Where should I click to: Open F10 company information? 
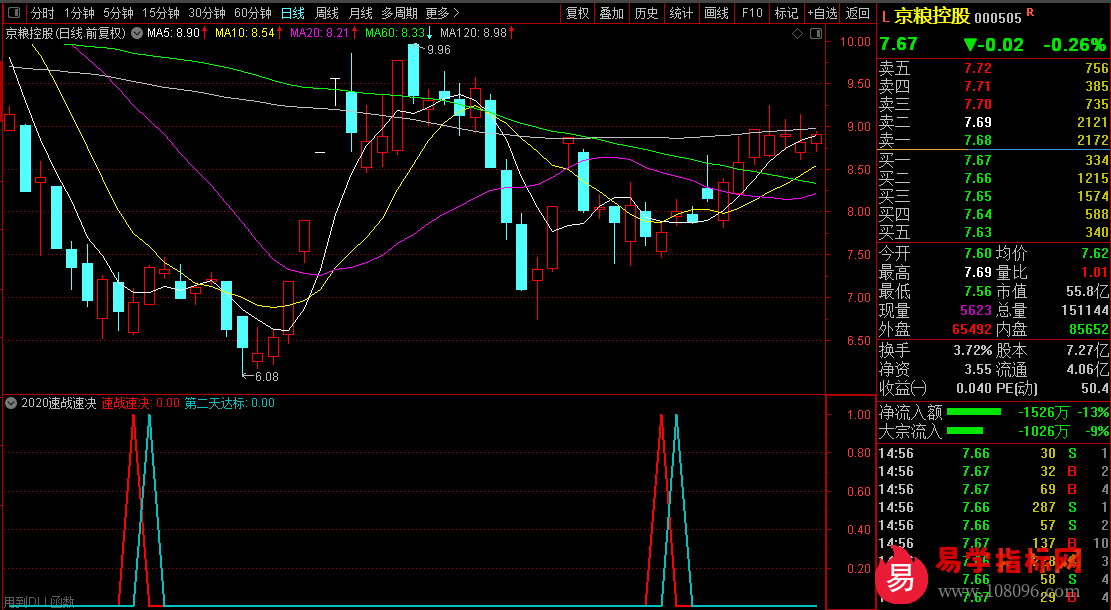coord(752,14)
